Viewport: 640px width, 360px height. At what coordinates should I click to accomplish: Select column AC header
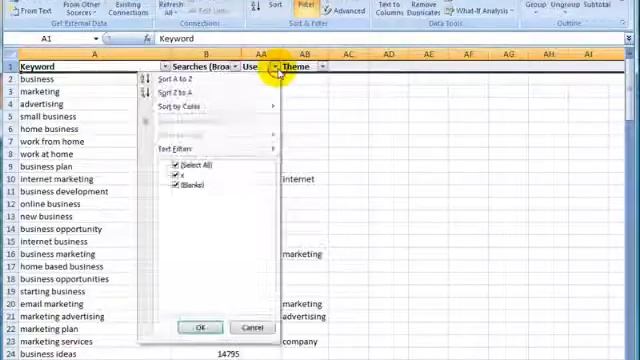click(348, 54)
